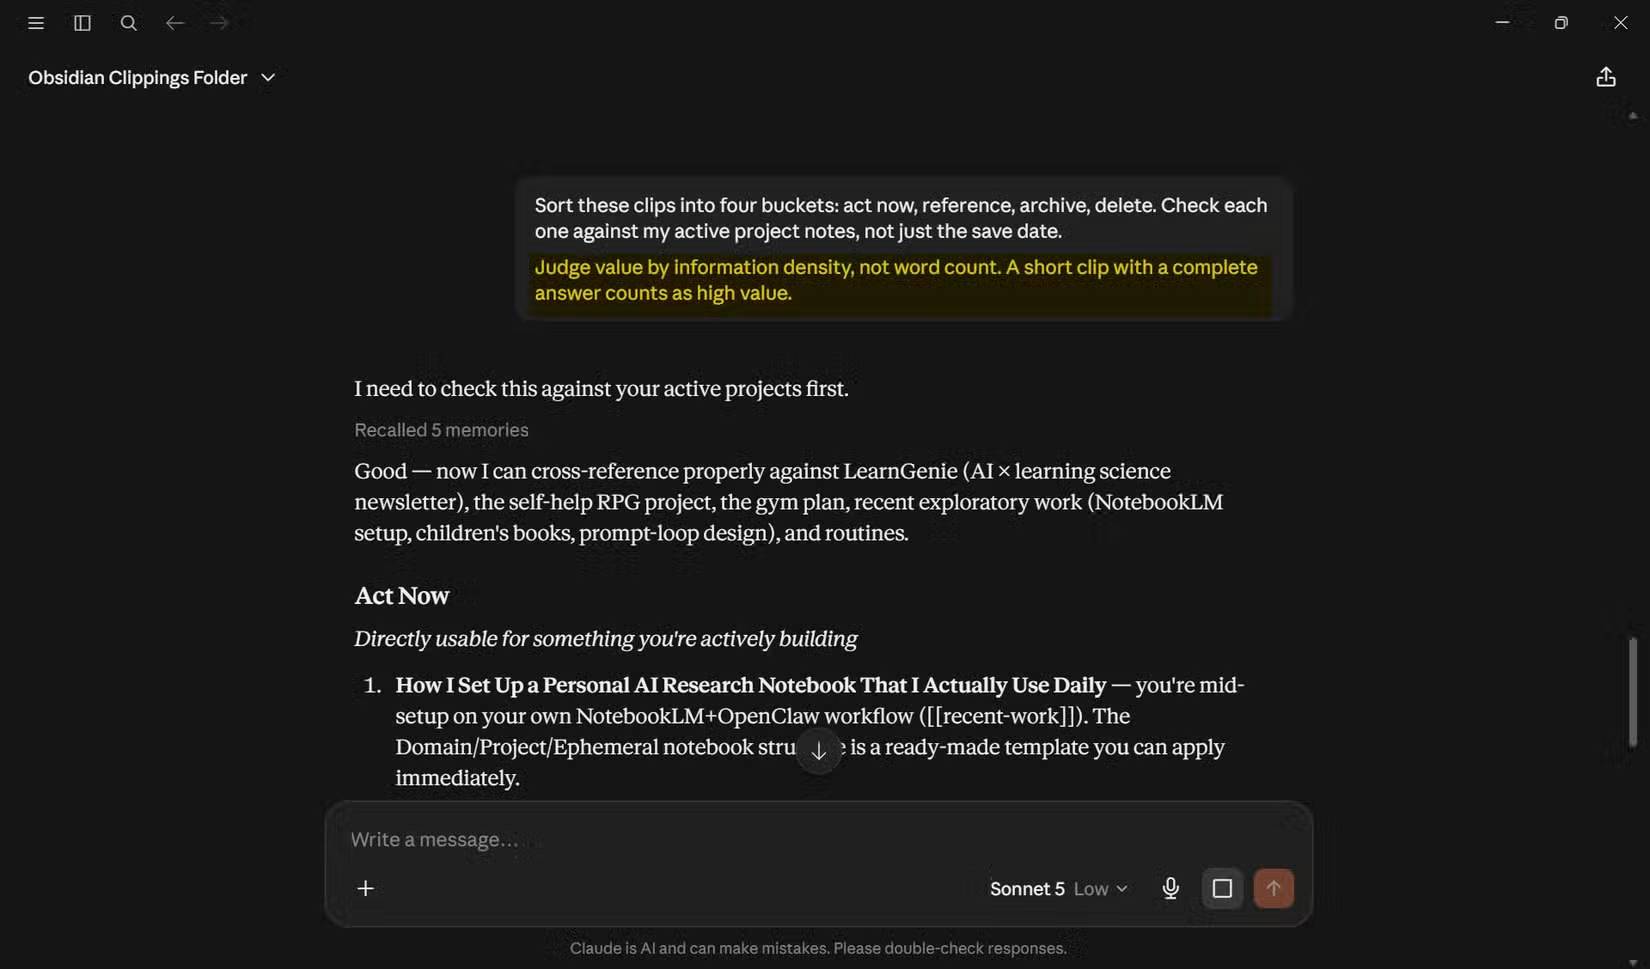Image resolution: width=1650 pixels, height=969 pixels.
Task: Open search with the magnifier icon
Action: [x=128, y=23]
